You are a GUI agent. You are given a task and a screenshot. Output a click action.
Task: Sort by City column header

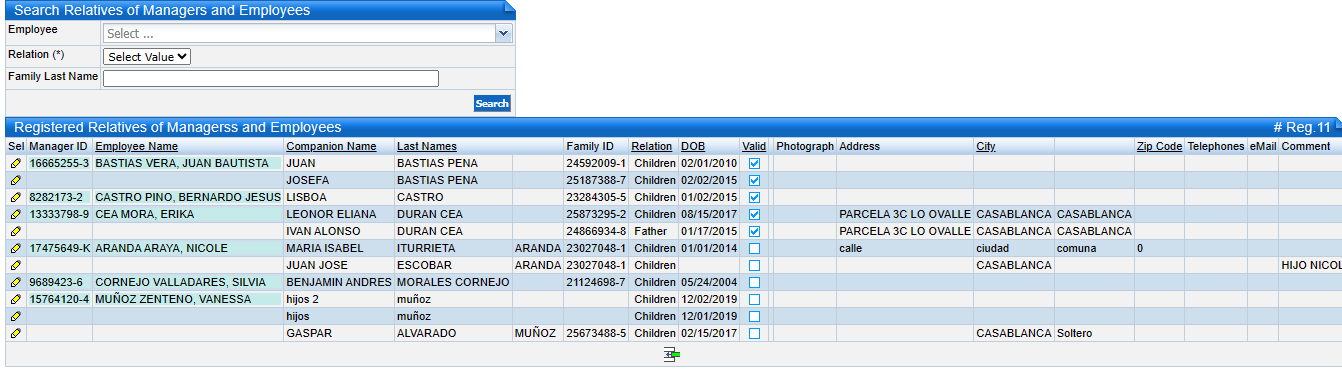[x=986, y=146]
